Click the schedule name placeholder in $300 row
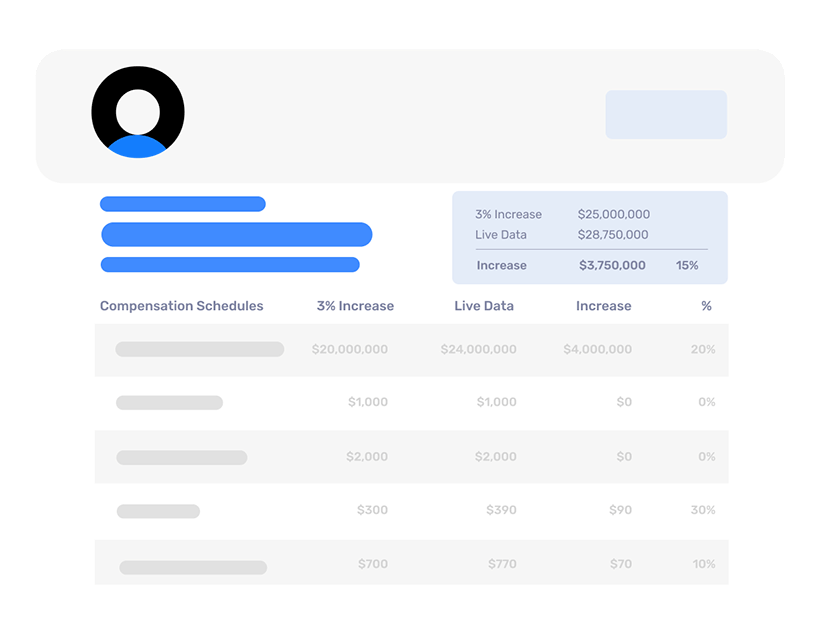This screenshot has height=630, width=819. click(158, 511)
